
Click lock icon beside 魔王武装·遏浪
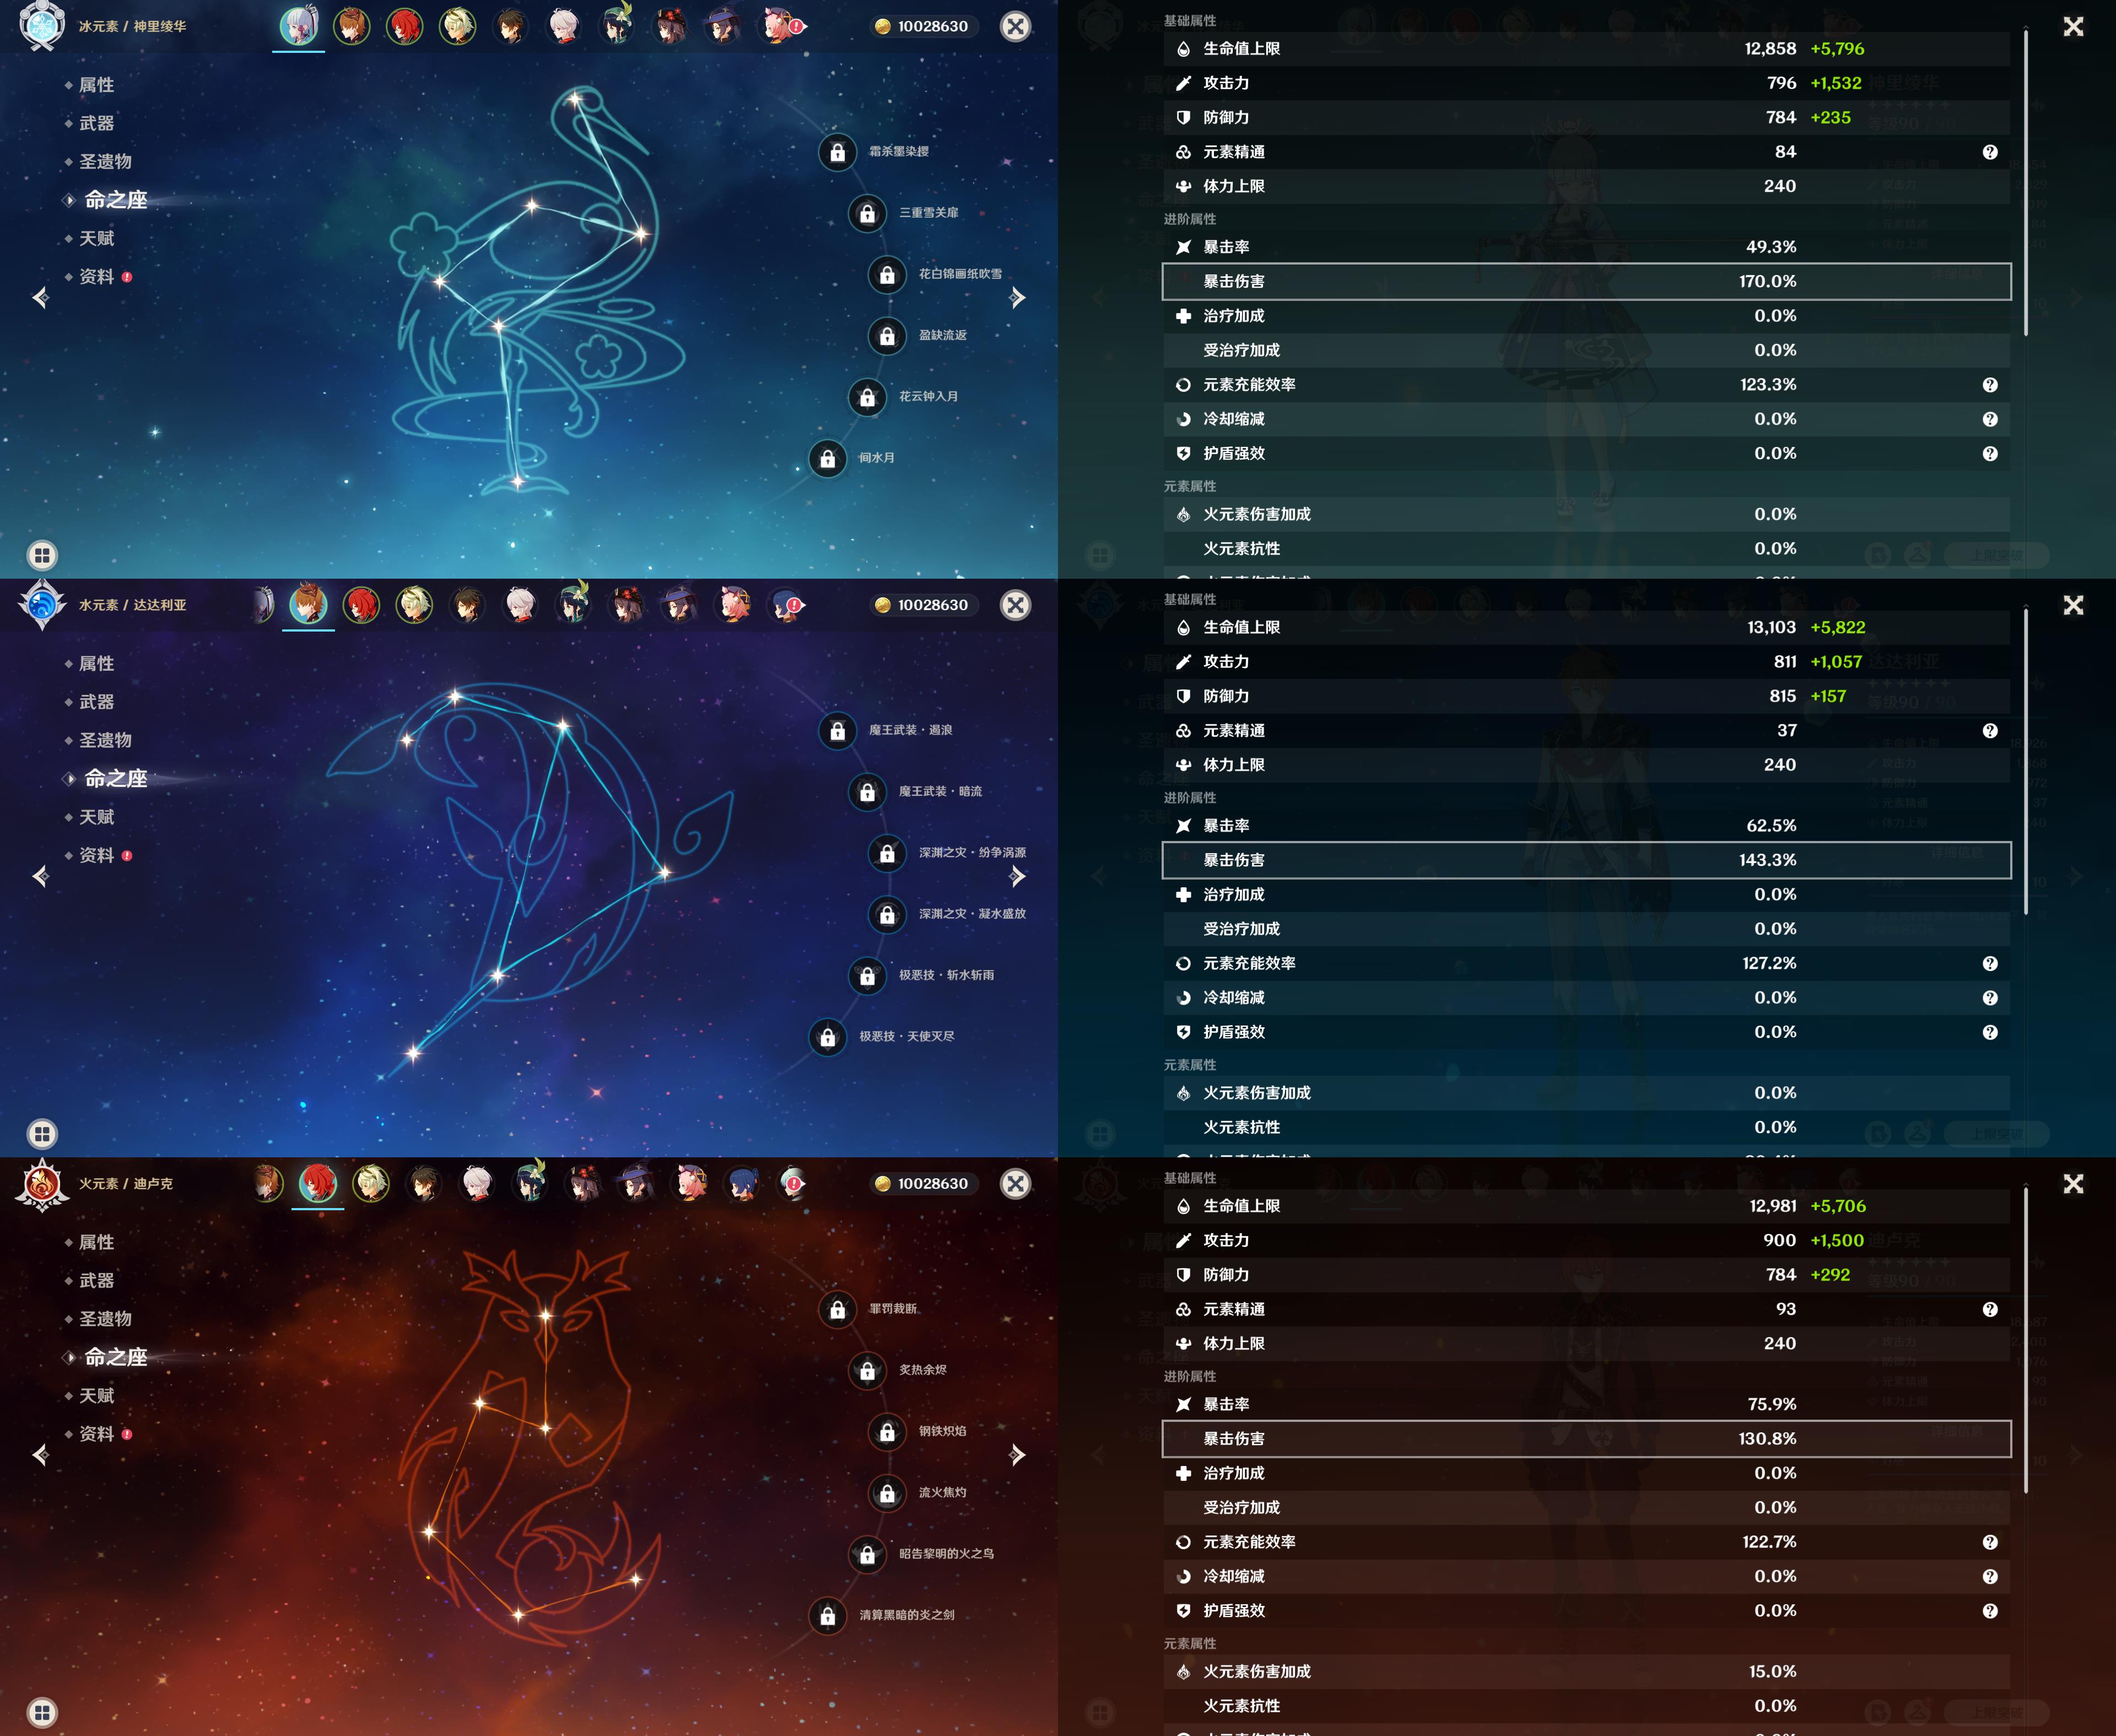838,731
